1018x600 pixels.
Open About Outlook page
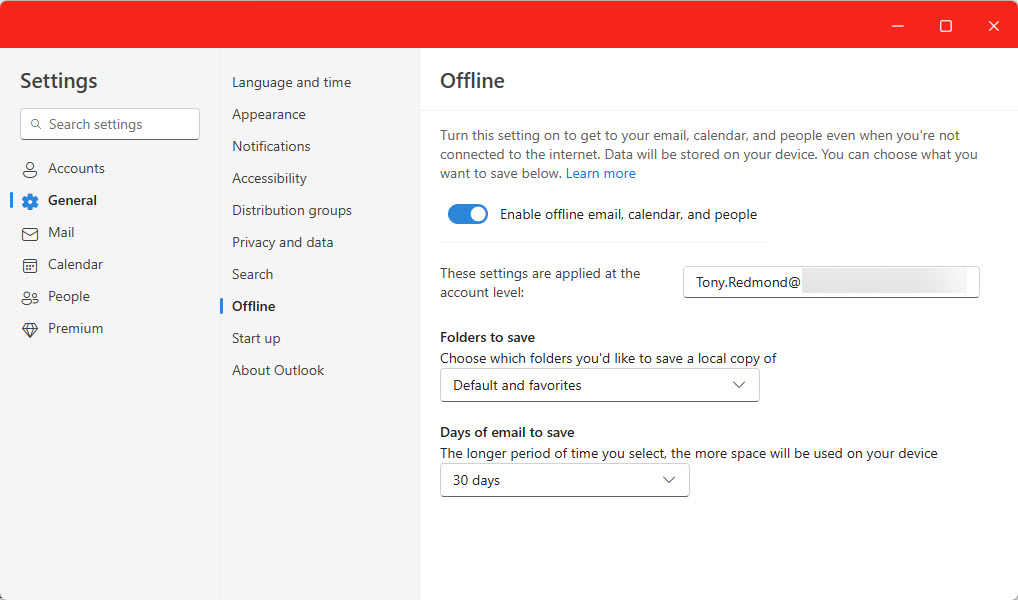tap(278, 370)
